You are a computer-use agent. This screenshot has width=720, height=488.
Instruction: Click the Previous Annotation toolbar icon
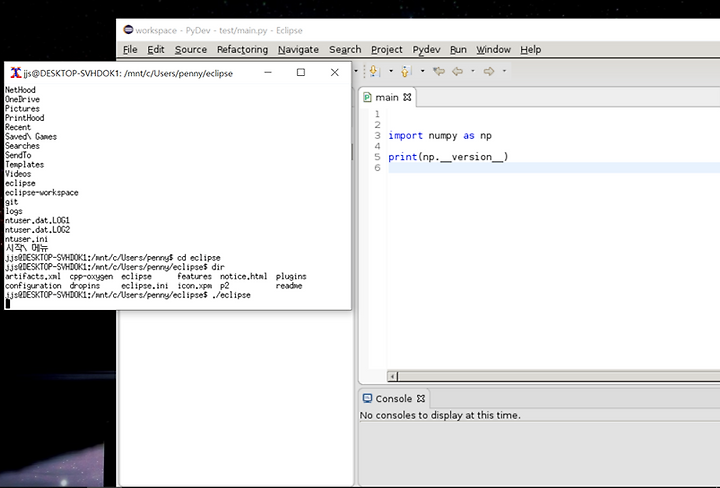point(405,71)
